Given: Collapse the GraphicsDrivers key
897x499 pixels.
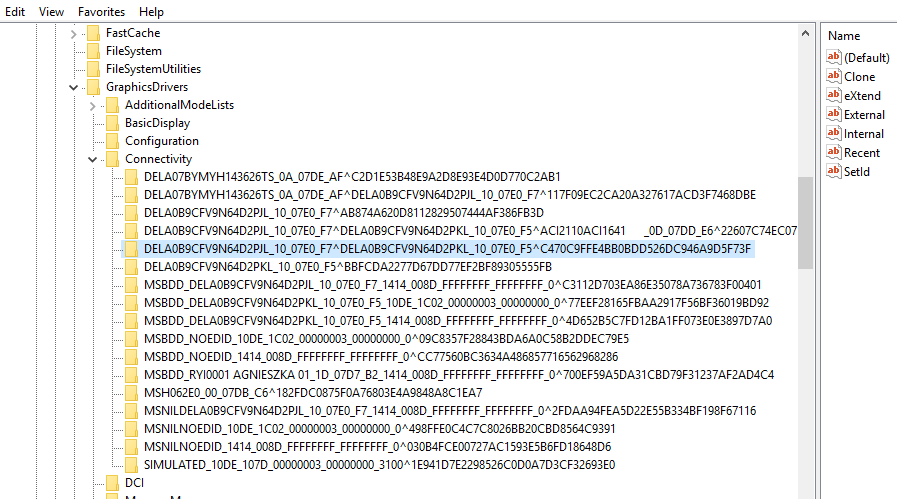Looking at the screenshot, I should [73, 87].
